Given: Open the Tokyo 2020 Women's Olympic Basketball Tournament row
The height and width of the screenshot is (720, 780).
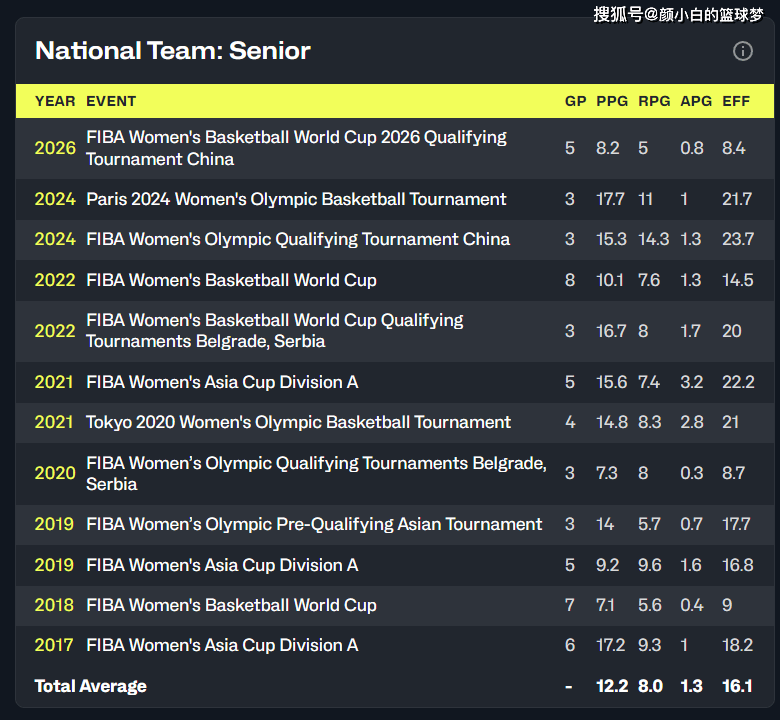Looking at the screenshot, I should (x=298, y=422).
